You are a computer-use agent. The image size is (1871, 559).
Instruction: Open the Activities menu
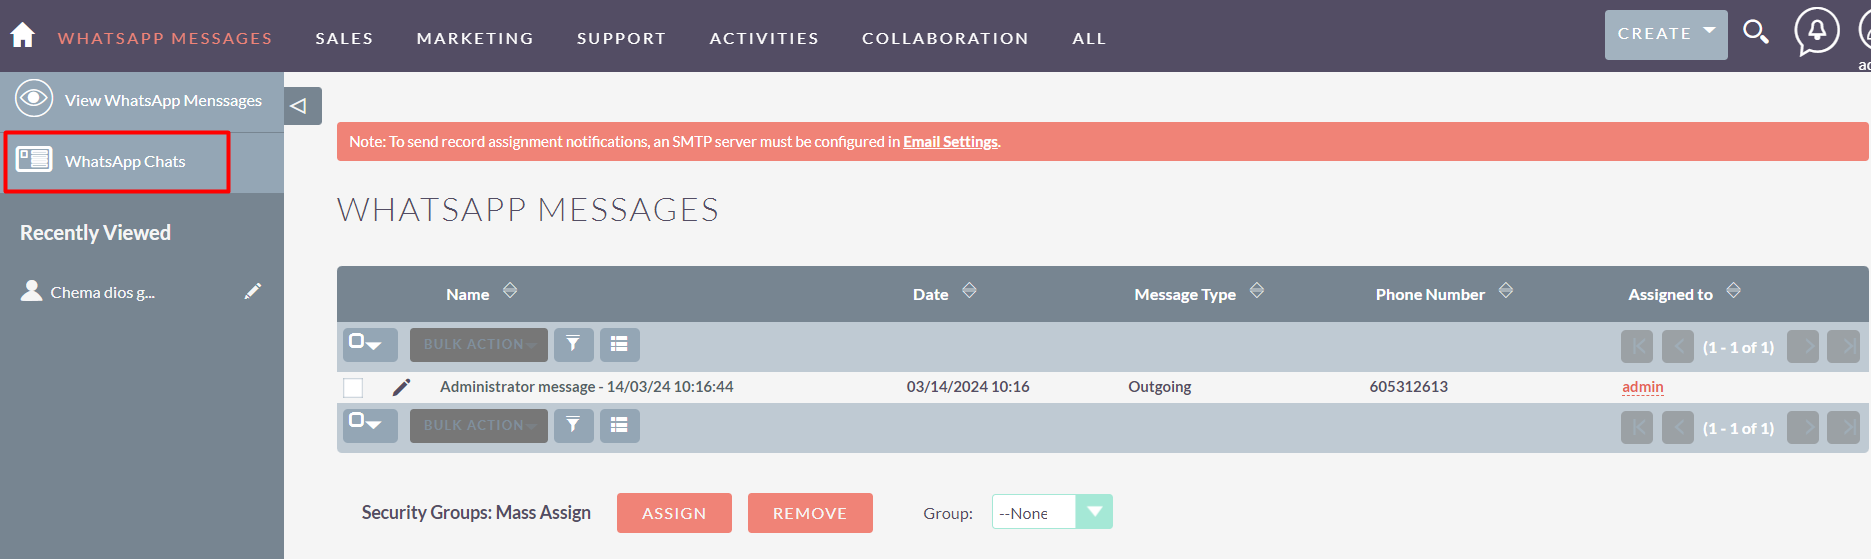coord(764,38)
